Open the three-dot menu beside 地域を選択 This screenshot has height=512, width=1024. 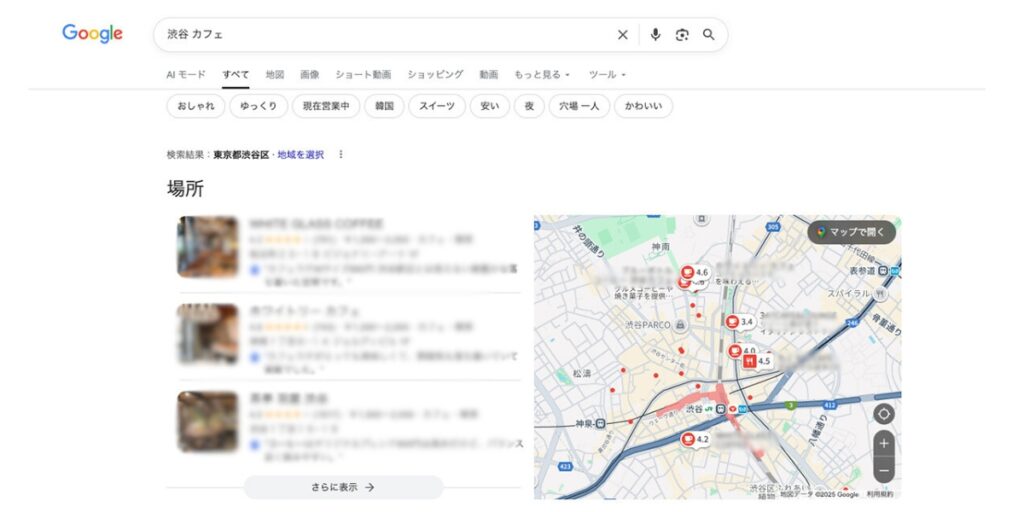[x=341, y=155]
